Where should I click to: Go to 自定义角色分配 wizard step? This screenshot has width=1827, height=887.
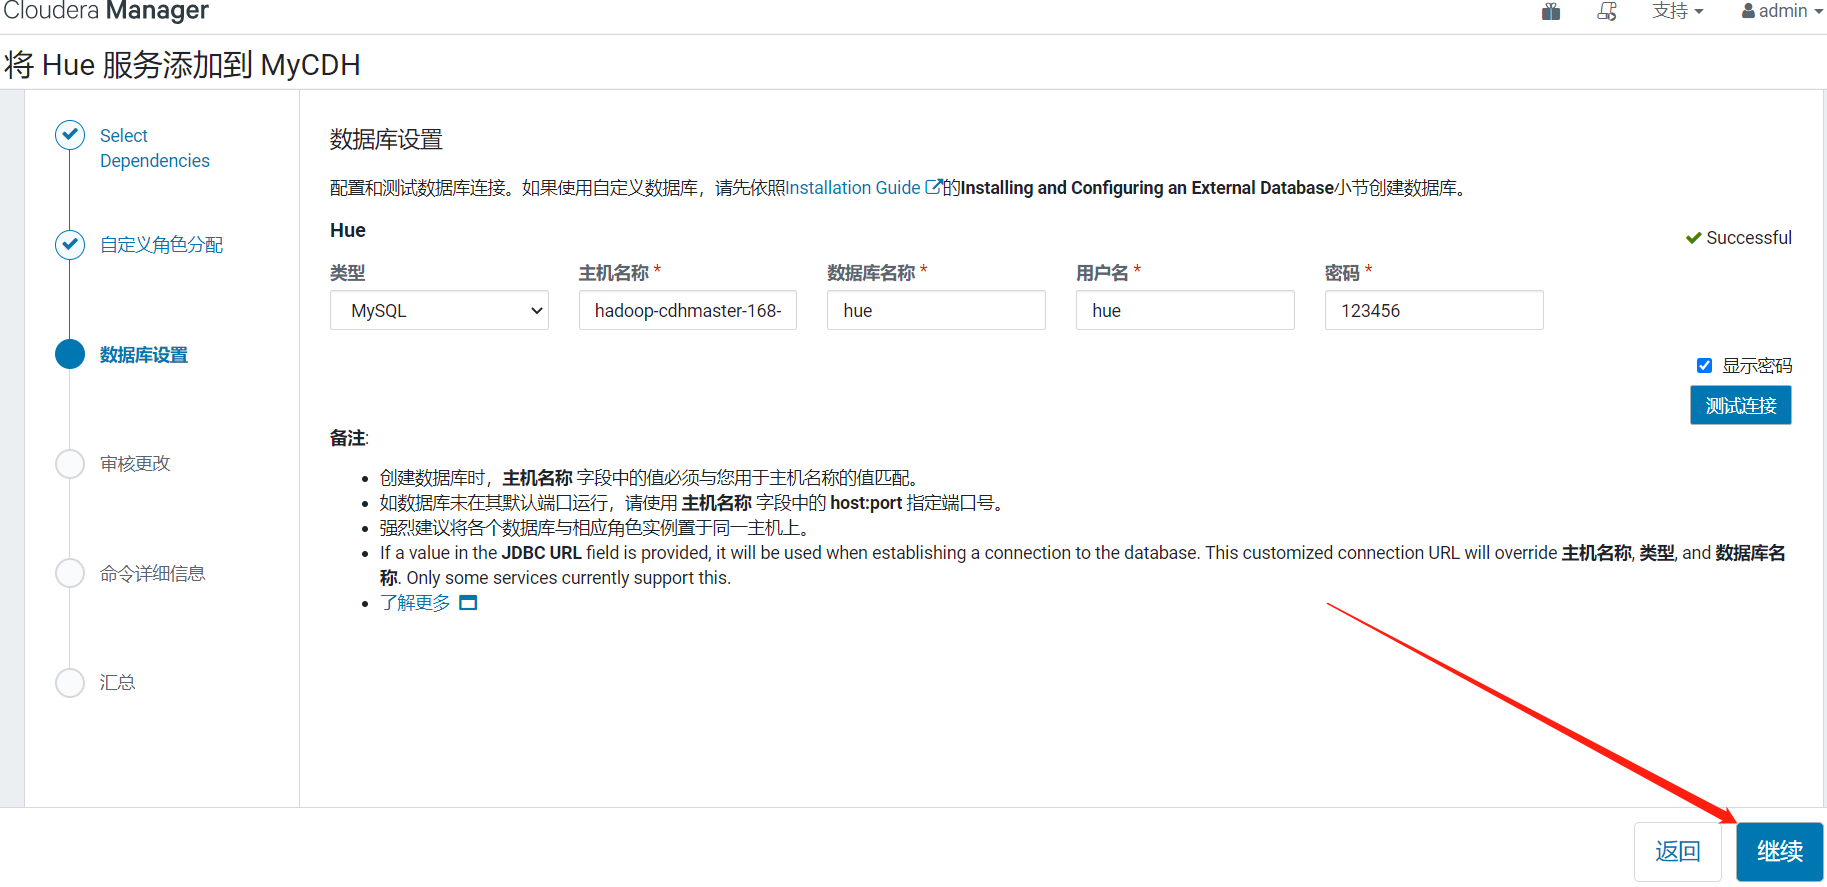[x=161, y=245]
